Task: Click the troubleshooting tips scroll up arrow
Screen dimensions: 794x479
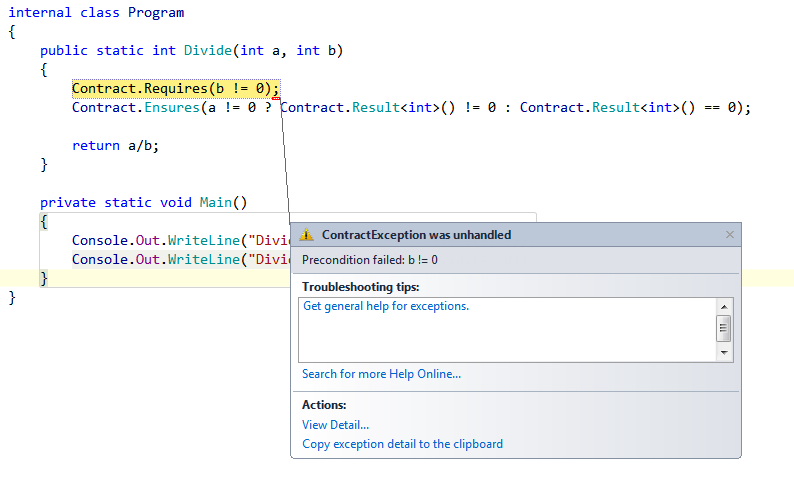Action: point(724,307)
